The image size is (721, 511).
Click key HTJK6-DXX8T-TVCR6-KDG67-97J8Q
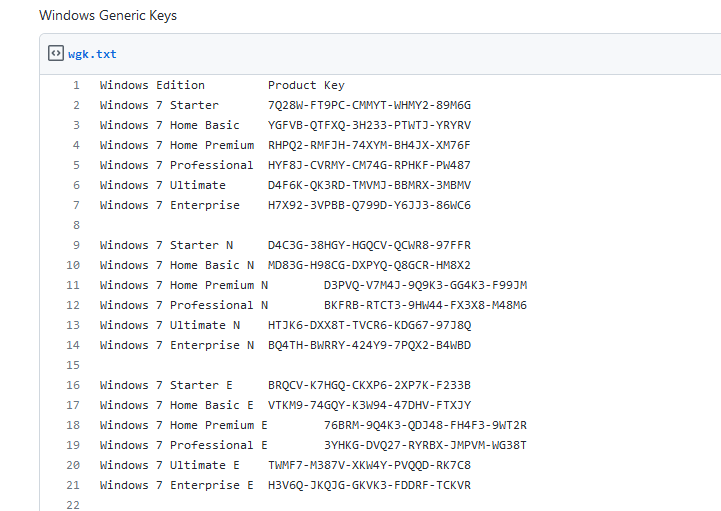369,325
